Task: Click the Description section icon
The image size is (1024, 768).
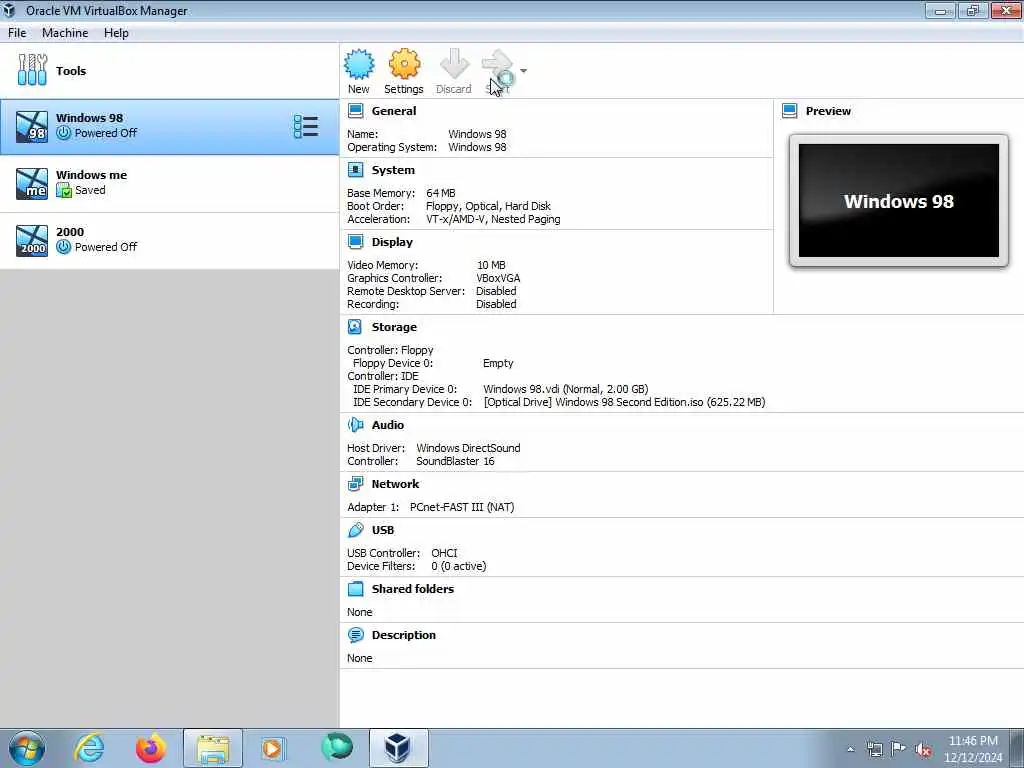Action: (x=355, y=635)
